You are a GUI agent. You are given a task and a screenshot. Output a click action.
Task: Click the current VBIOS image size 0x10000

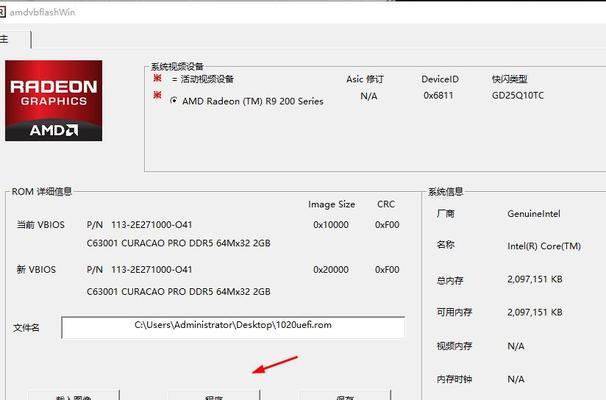[331, 225]
